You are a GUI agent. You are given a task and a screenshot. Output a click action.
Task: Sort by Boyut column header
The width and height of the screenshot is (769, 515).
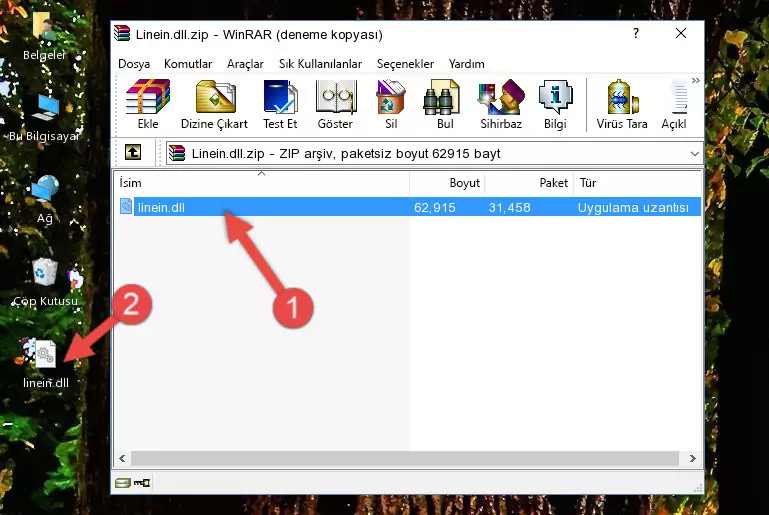click(447, 183)
